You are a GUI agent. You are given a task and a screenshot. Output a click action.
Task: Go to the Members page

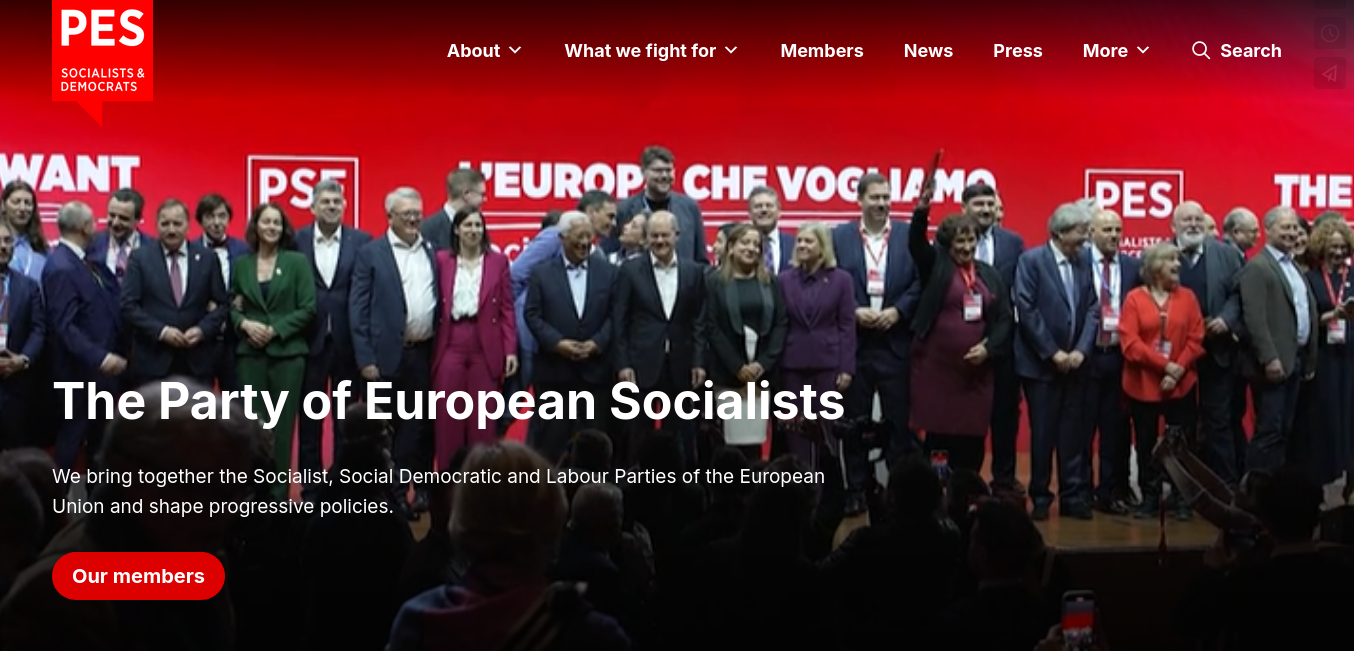[x=822, y=51]
